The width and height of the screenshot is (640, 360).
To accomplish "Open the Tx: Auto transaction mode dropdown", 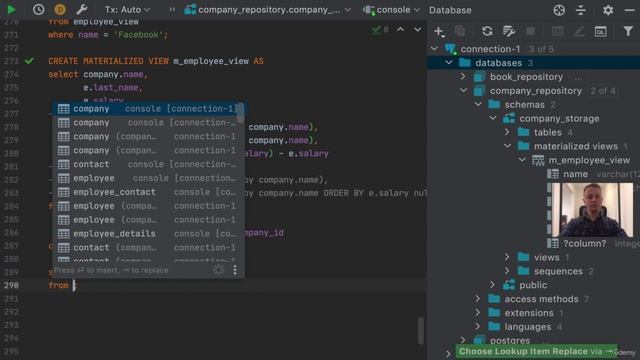I will (x=127, y=9).
